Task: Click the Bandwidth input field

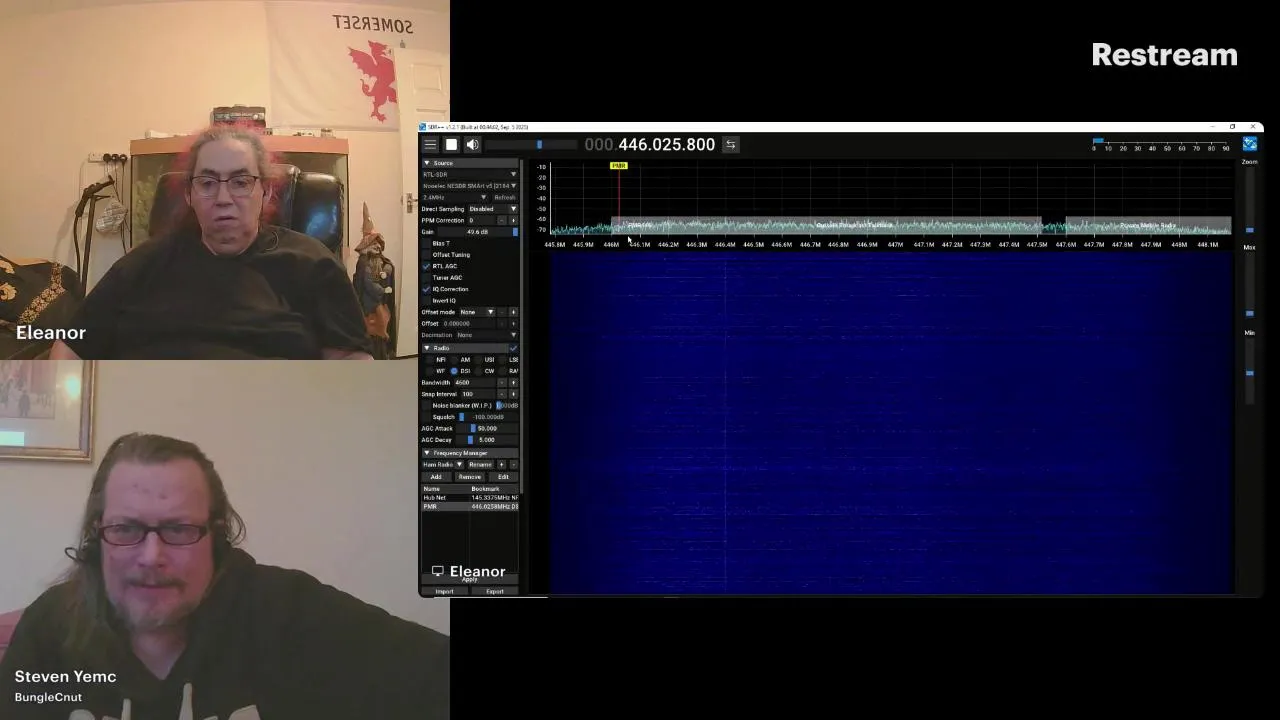Action: coord(475,383)
